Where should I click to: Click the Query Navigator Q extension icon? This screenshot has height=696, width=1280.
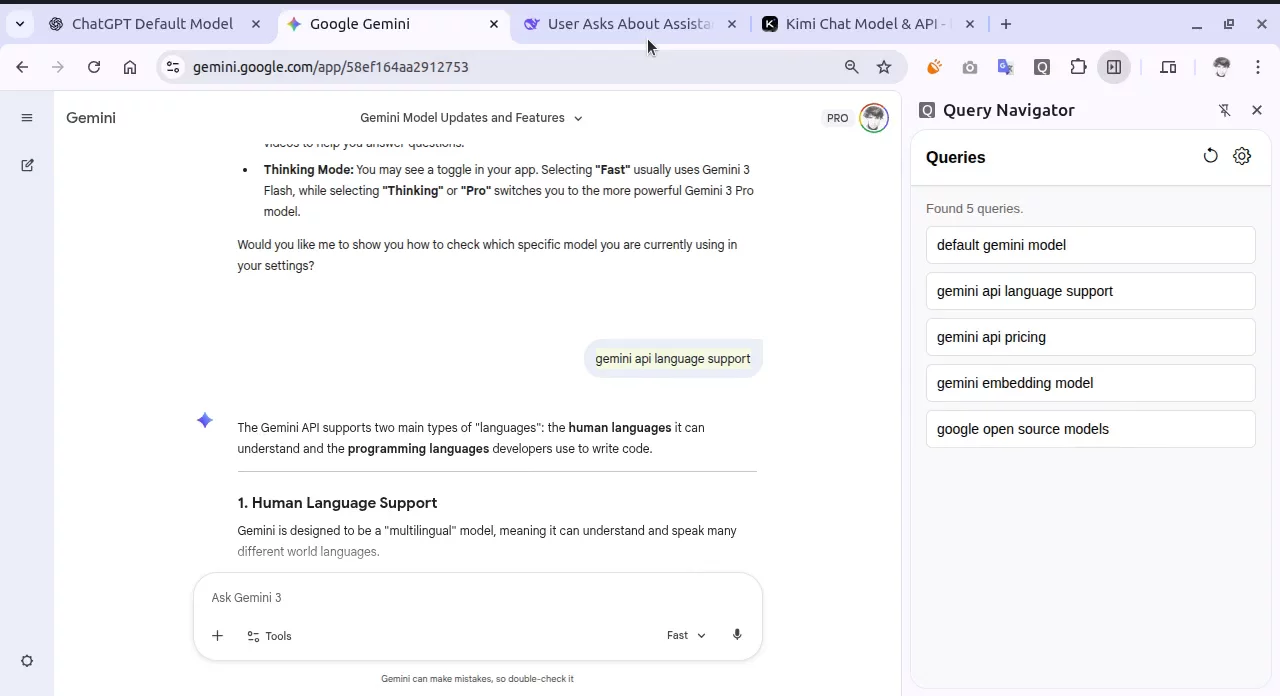(1042, 67)
